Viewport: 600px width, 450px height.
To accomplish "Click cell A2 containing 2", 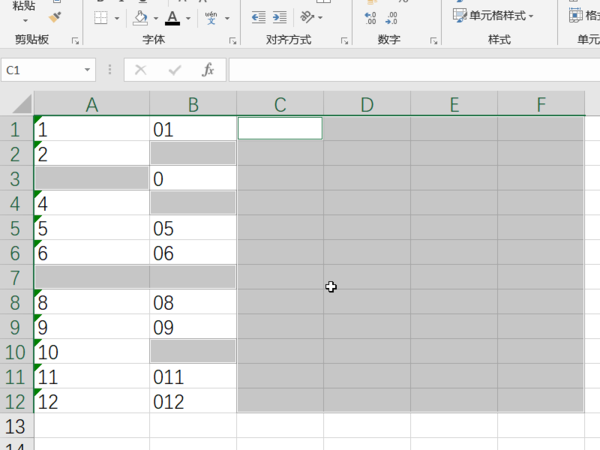I will coord(92,153).
